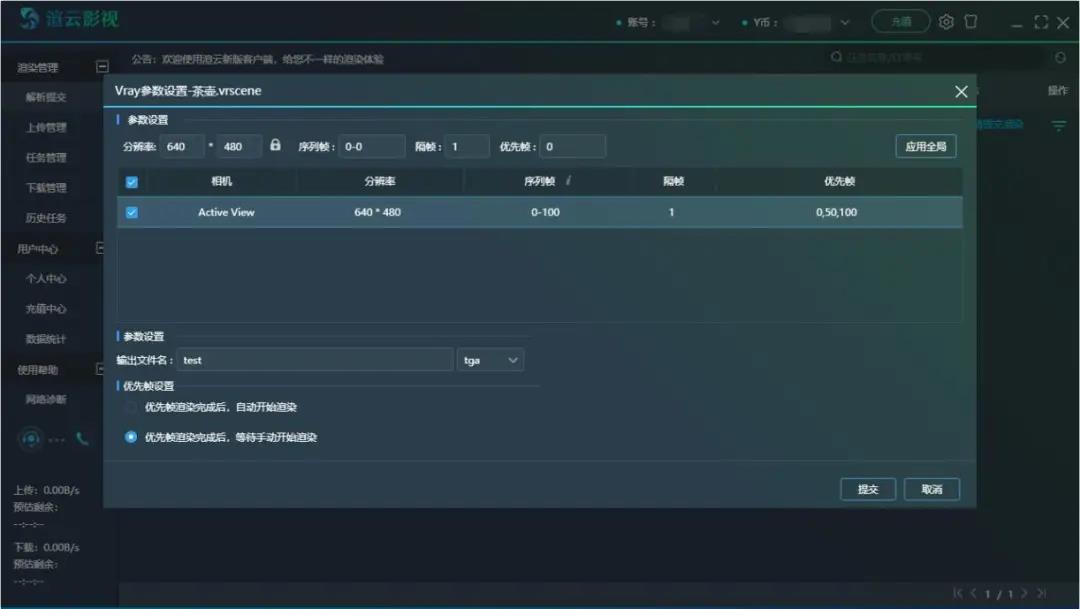1080x609 pixels.
Task: Click the skin/theme shirt icon
Action: pos(970,22)
